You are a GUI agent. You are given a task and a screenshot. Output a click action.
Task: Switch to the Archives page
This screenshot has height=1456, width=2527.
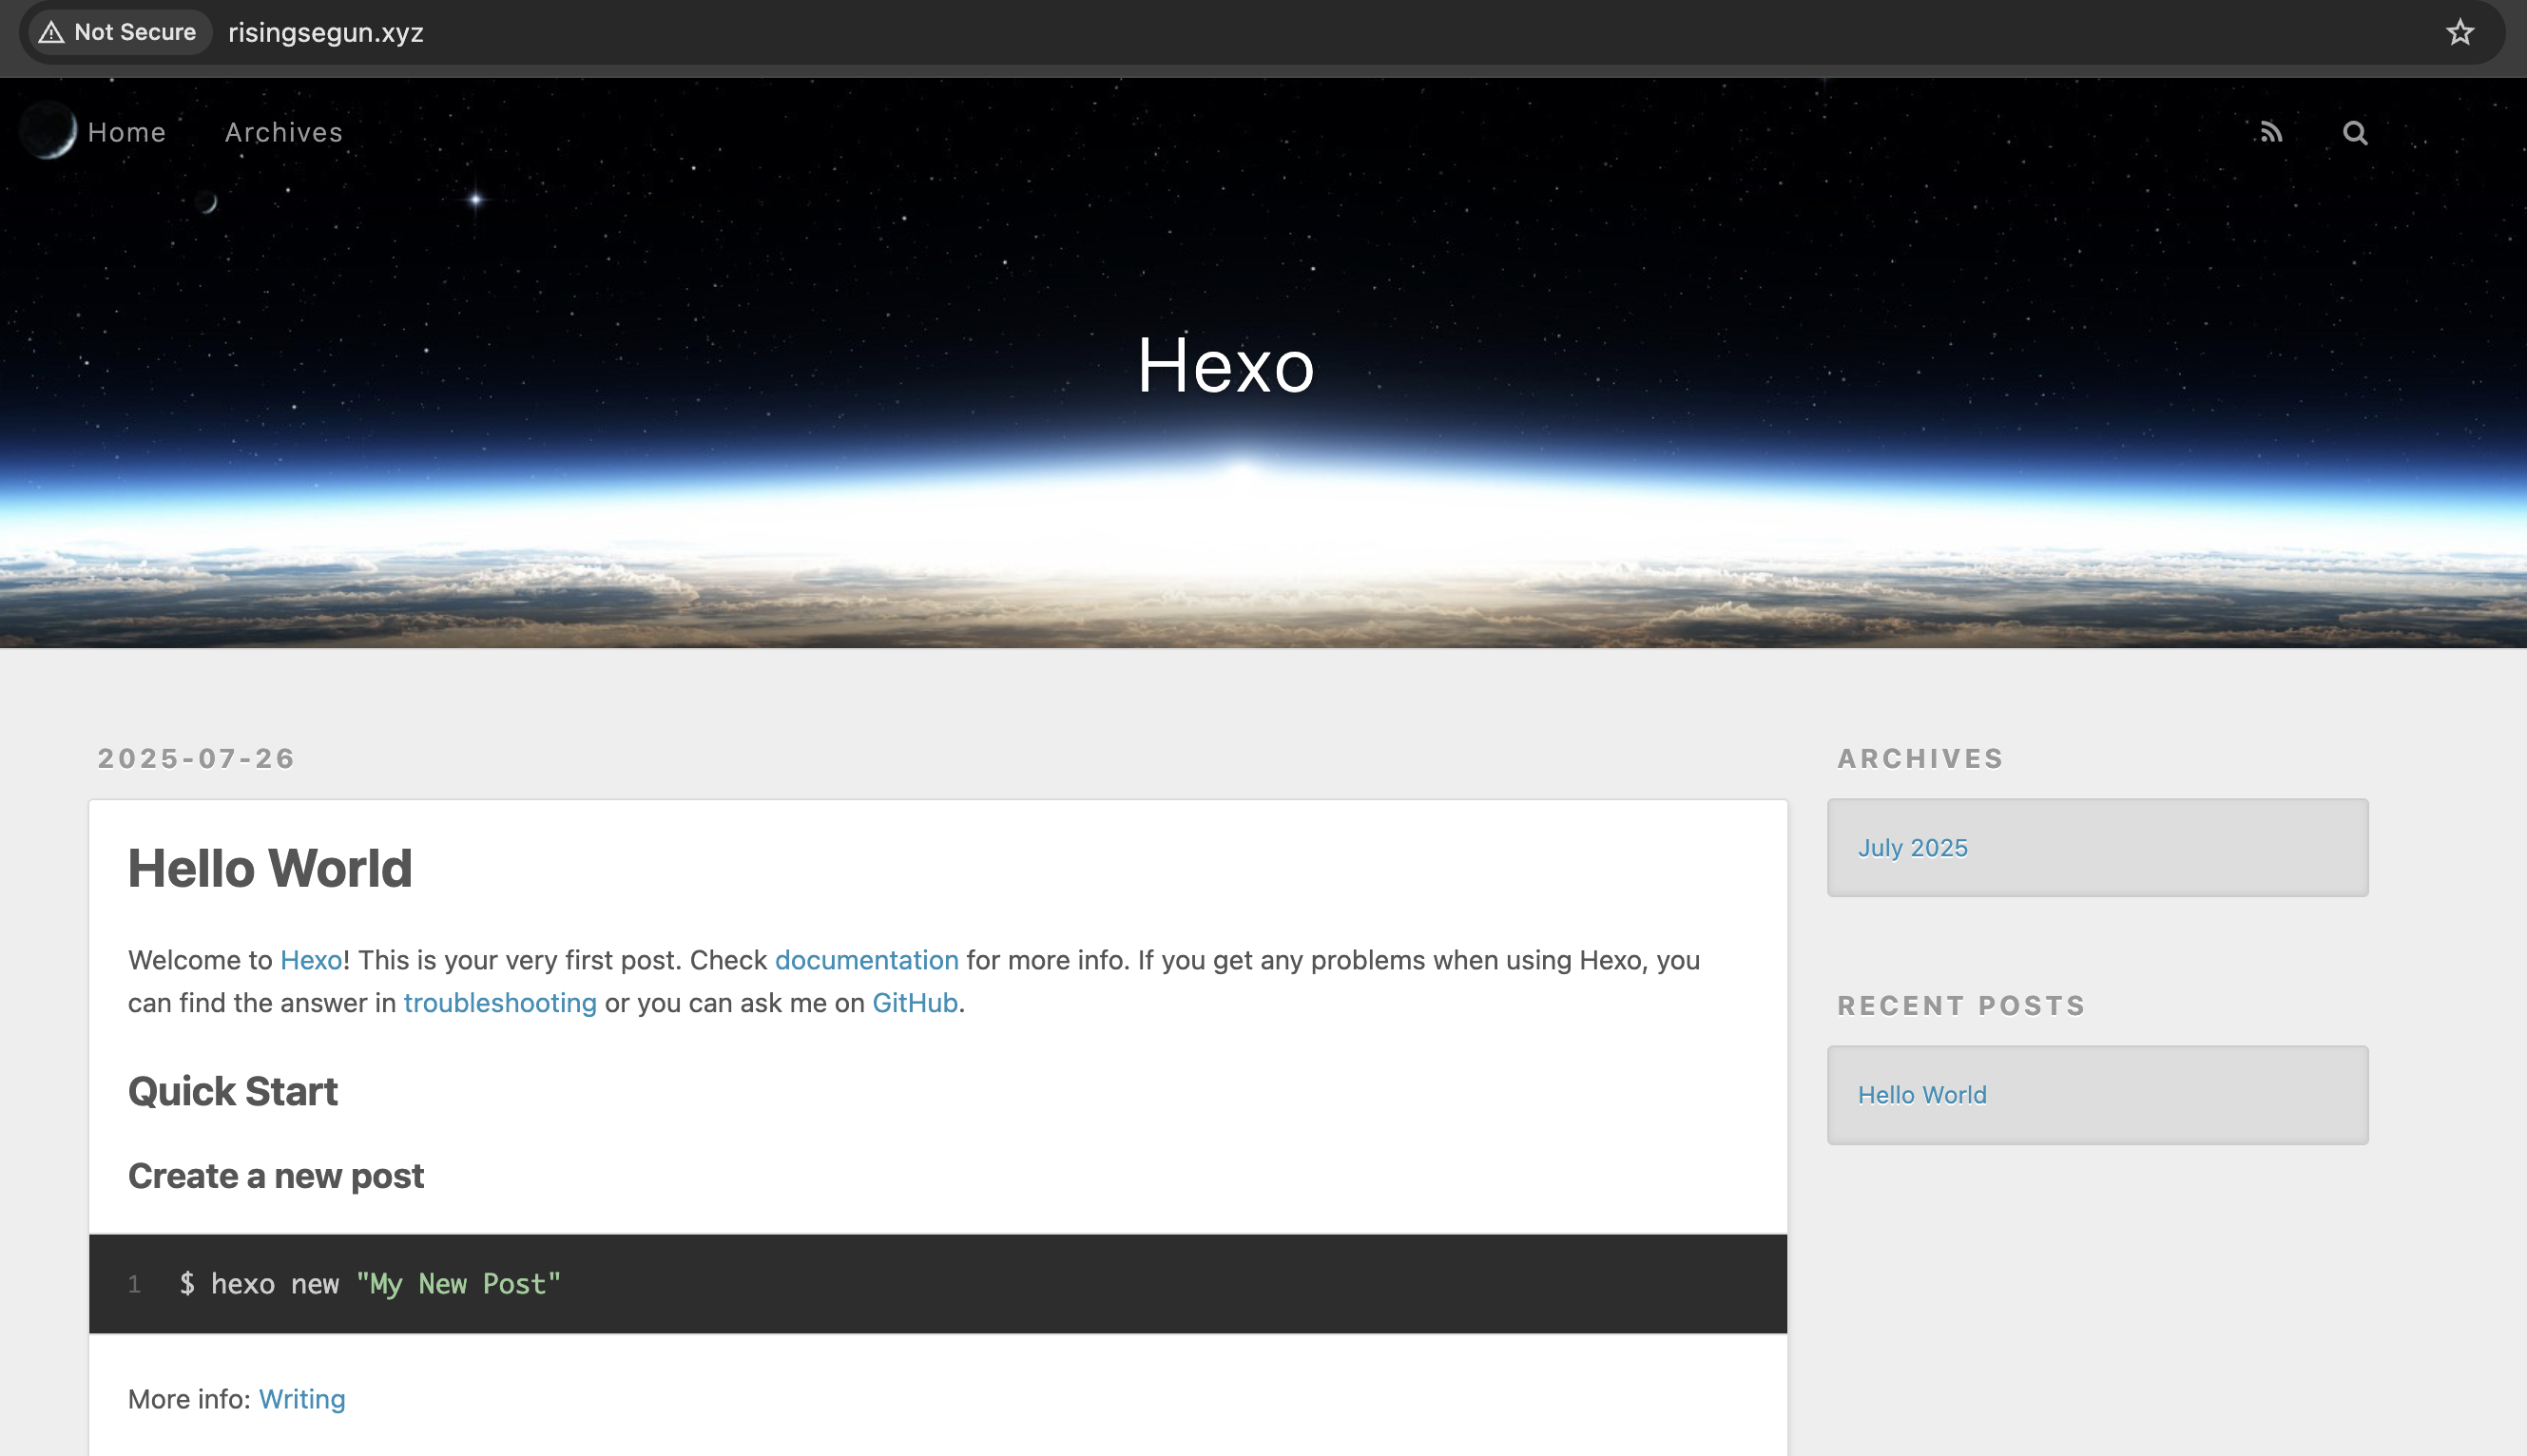[x=283, y=132]
